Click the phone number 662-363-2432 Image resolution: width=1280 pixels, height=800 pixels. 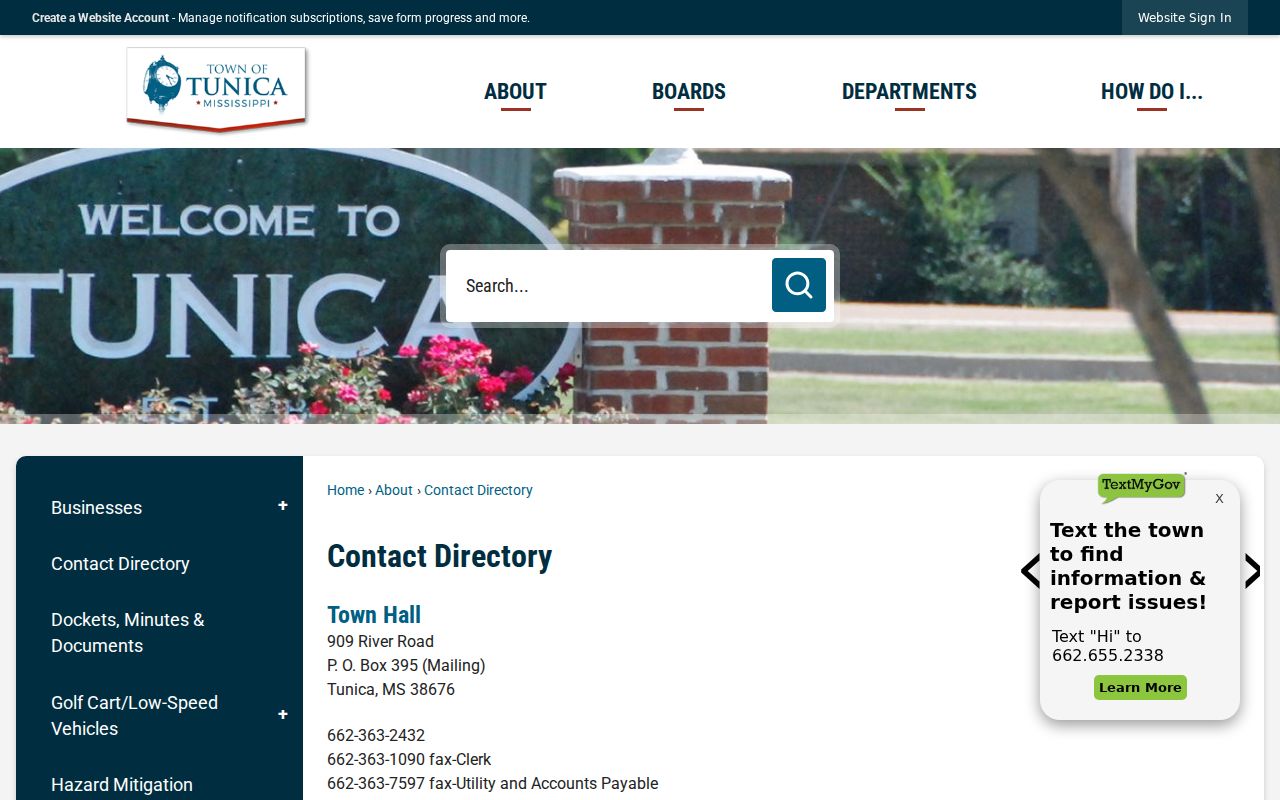pyautogui.click(x=376, y=735)
